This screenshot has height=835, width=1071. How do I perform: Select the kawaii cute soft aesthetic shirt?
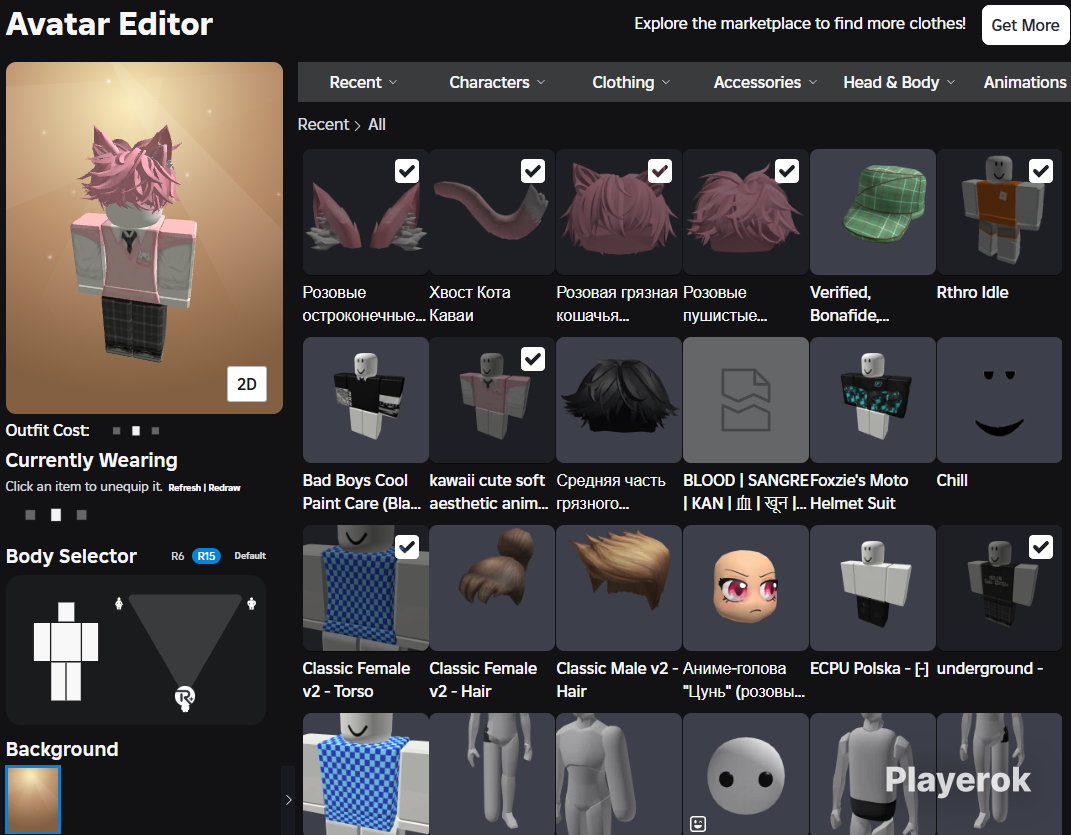point(492,400)
